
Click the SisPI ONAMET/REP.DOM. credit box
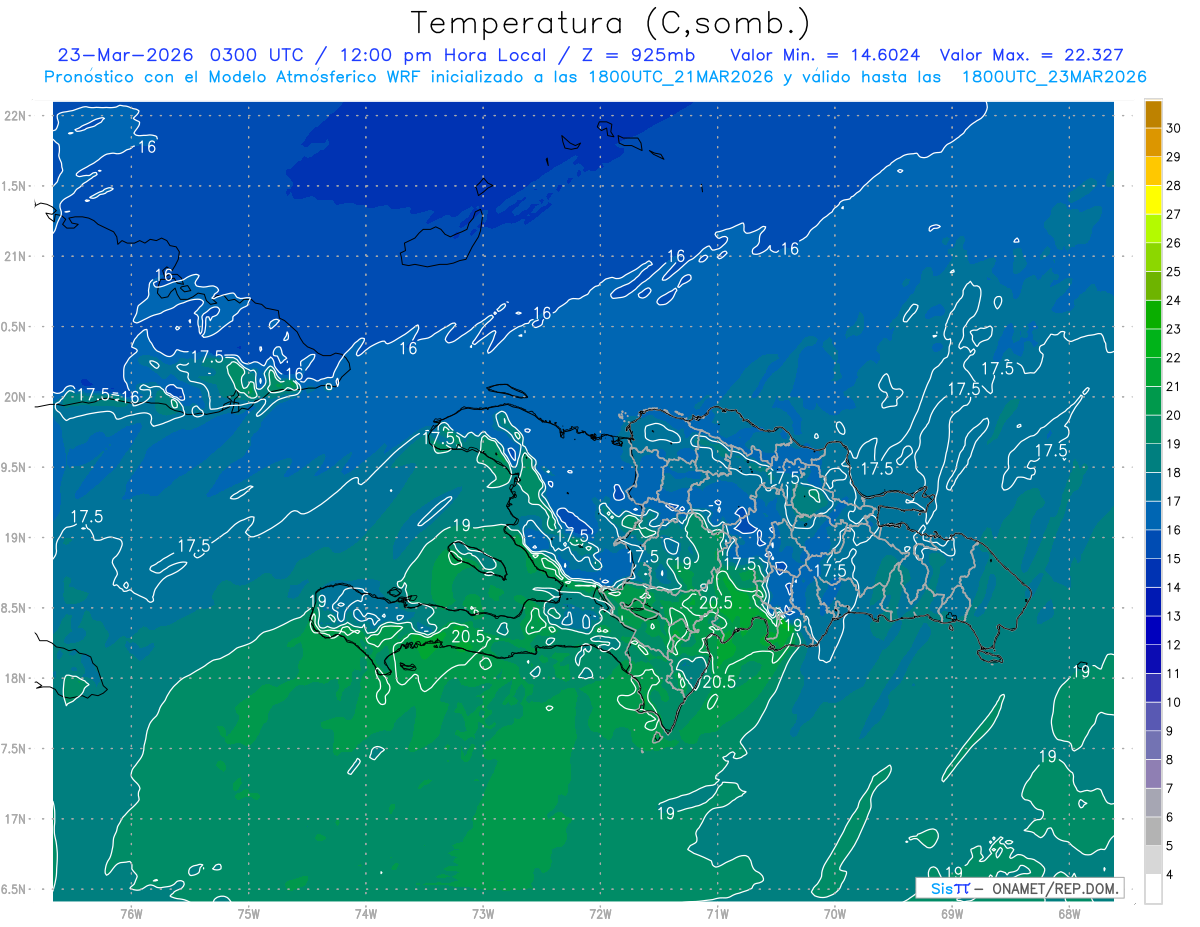point(1019,888)
